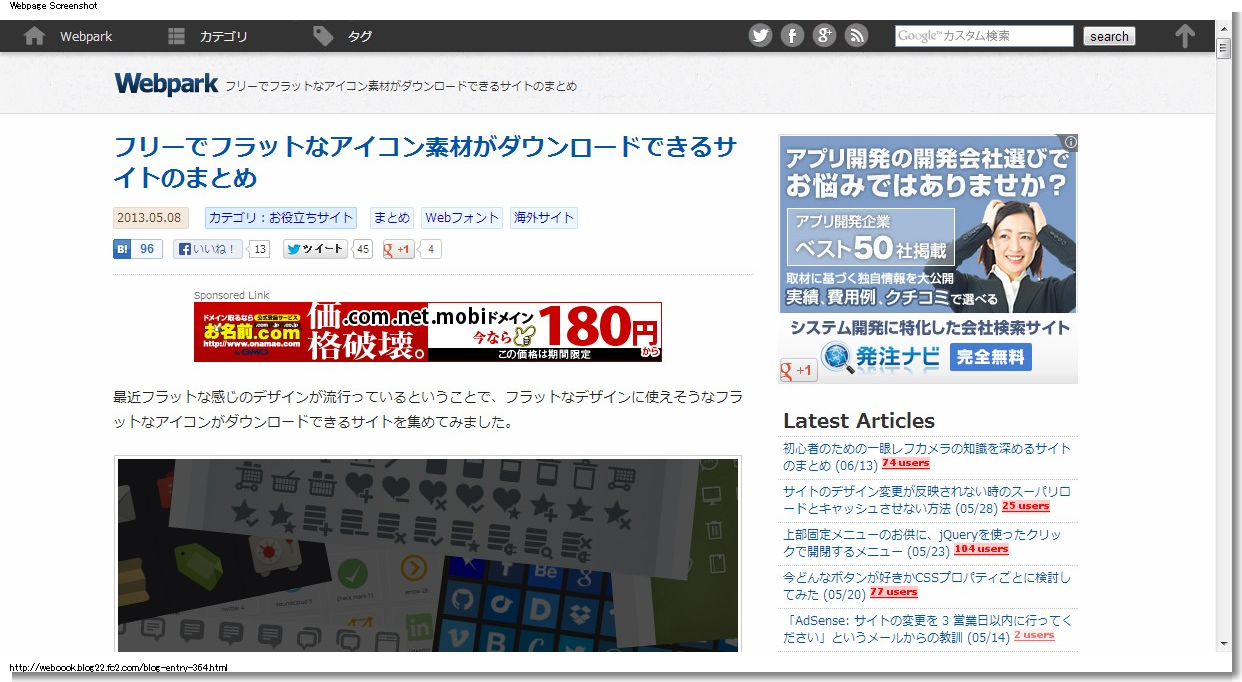Click the Webpark site logo
Screen dimensions: 1242x682
(x=166, y=84)
